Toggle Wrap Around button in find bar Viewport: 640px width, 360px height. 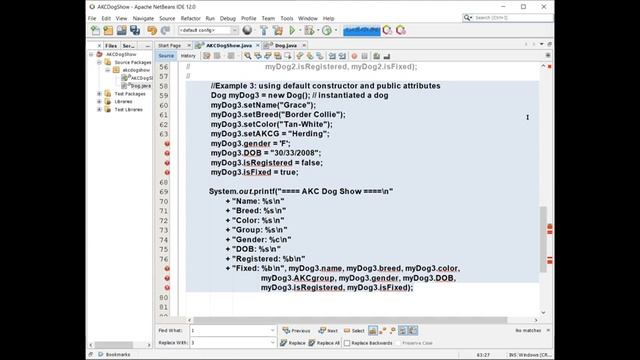(x=413, y=331)
